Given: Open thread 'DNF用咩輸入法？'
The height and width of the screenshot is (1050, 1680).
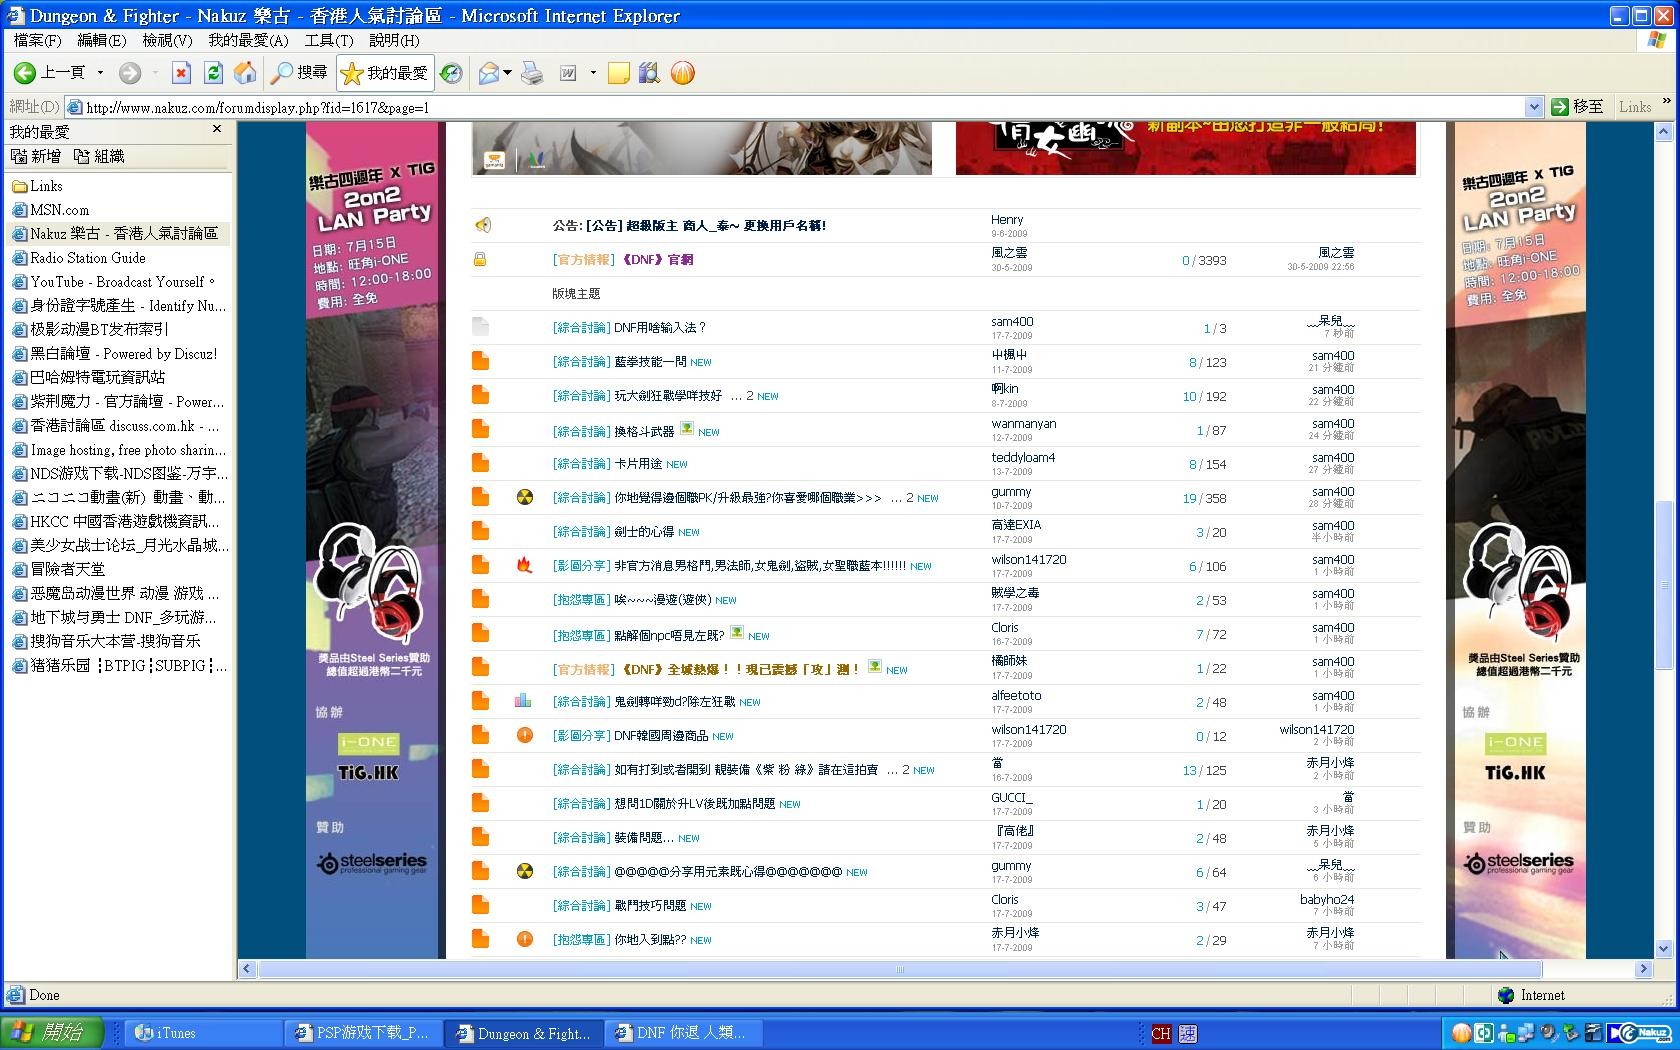Looking at the screenshot, I should coord(660,328).
